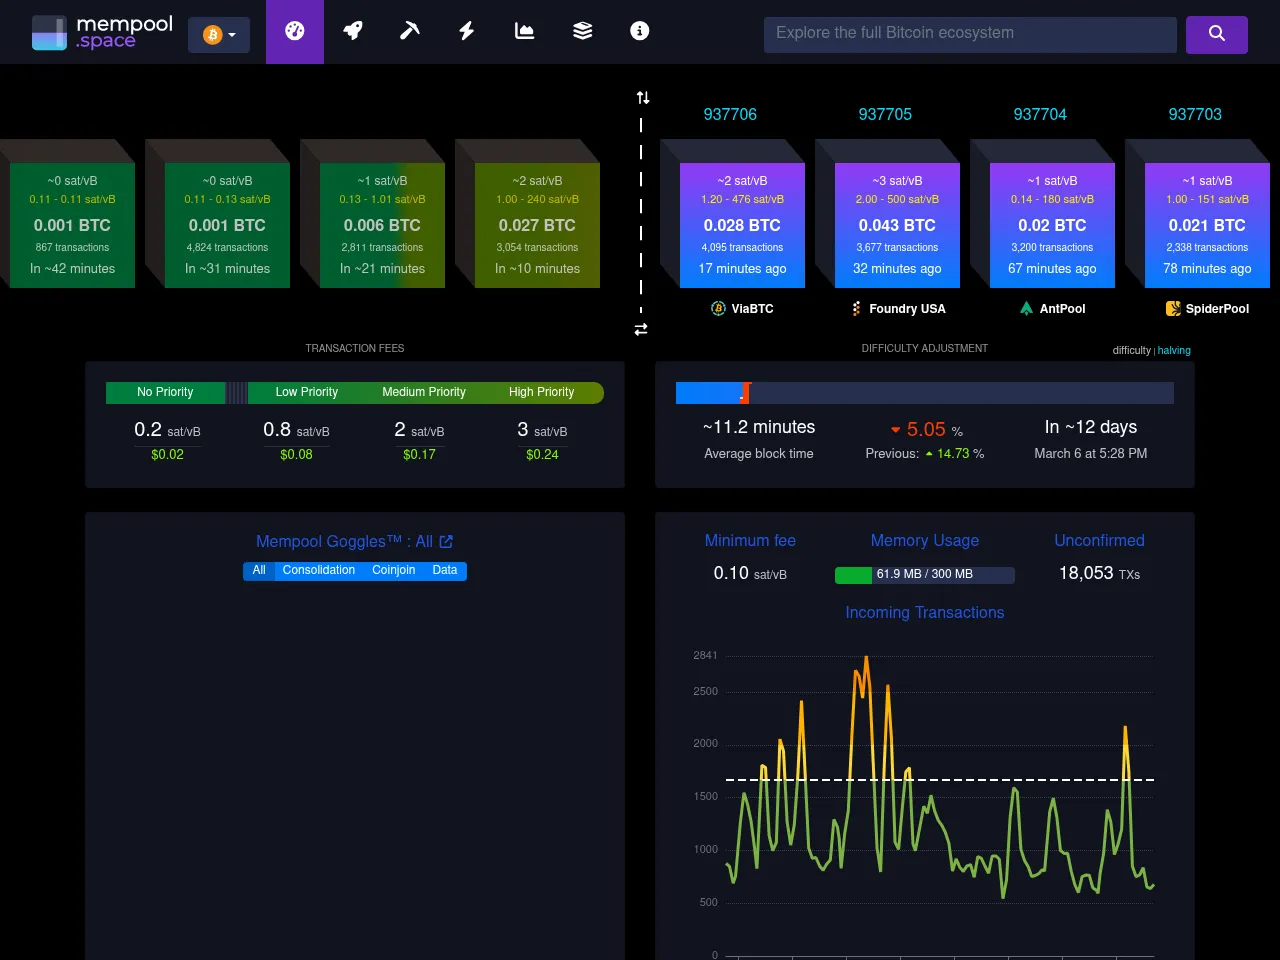The height and width of the screenshot is (960, 1280).
Task: Enable the Consolidation goggles filter
Action: [318, 570]
